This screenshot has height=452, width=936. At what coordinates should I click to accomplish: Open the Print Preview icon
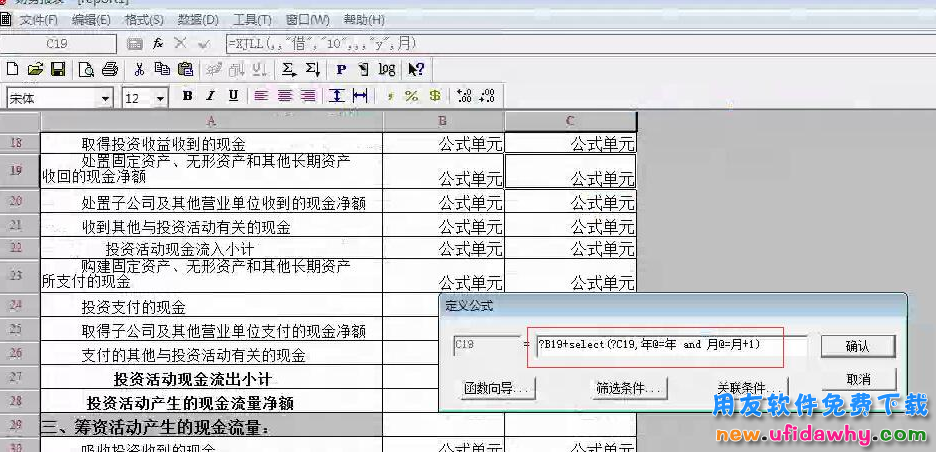(x=87, y=69)
